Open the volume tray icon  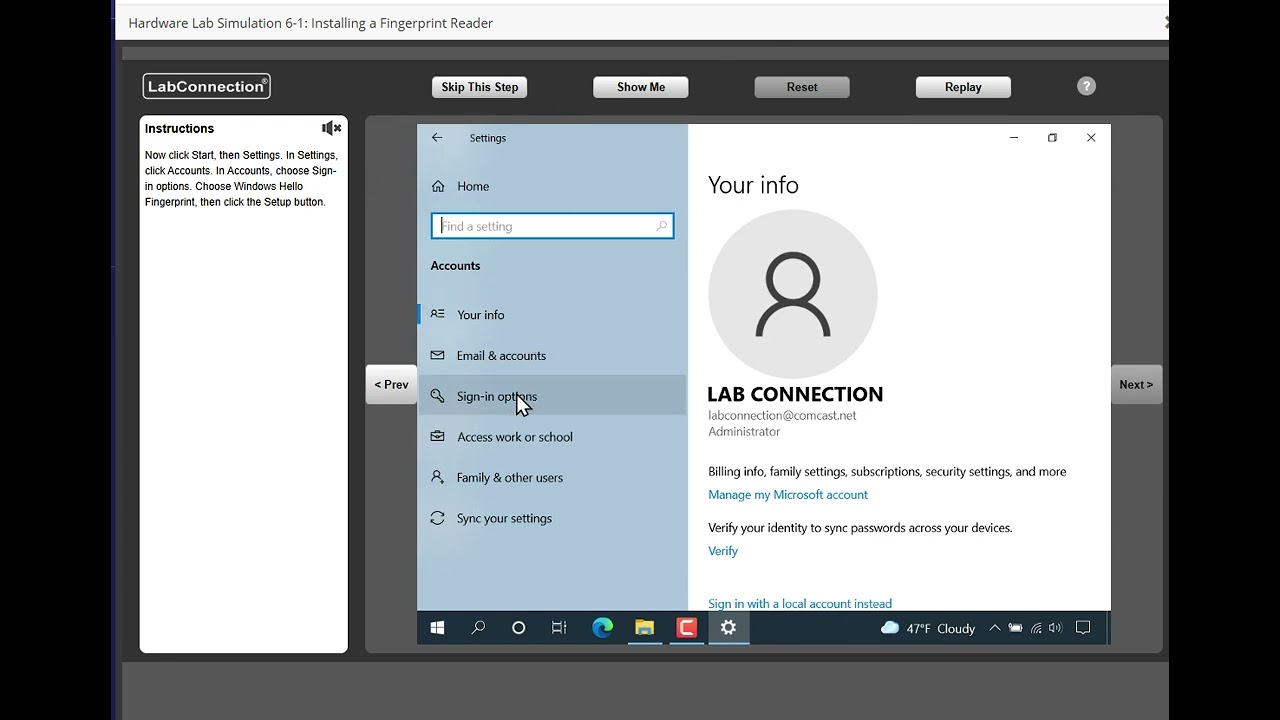(1055, 628)
